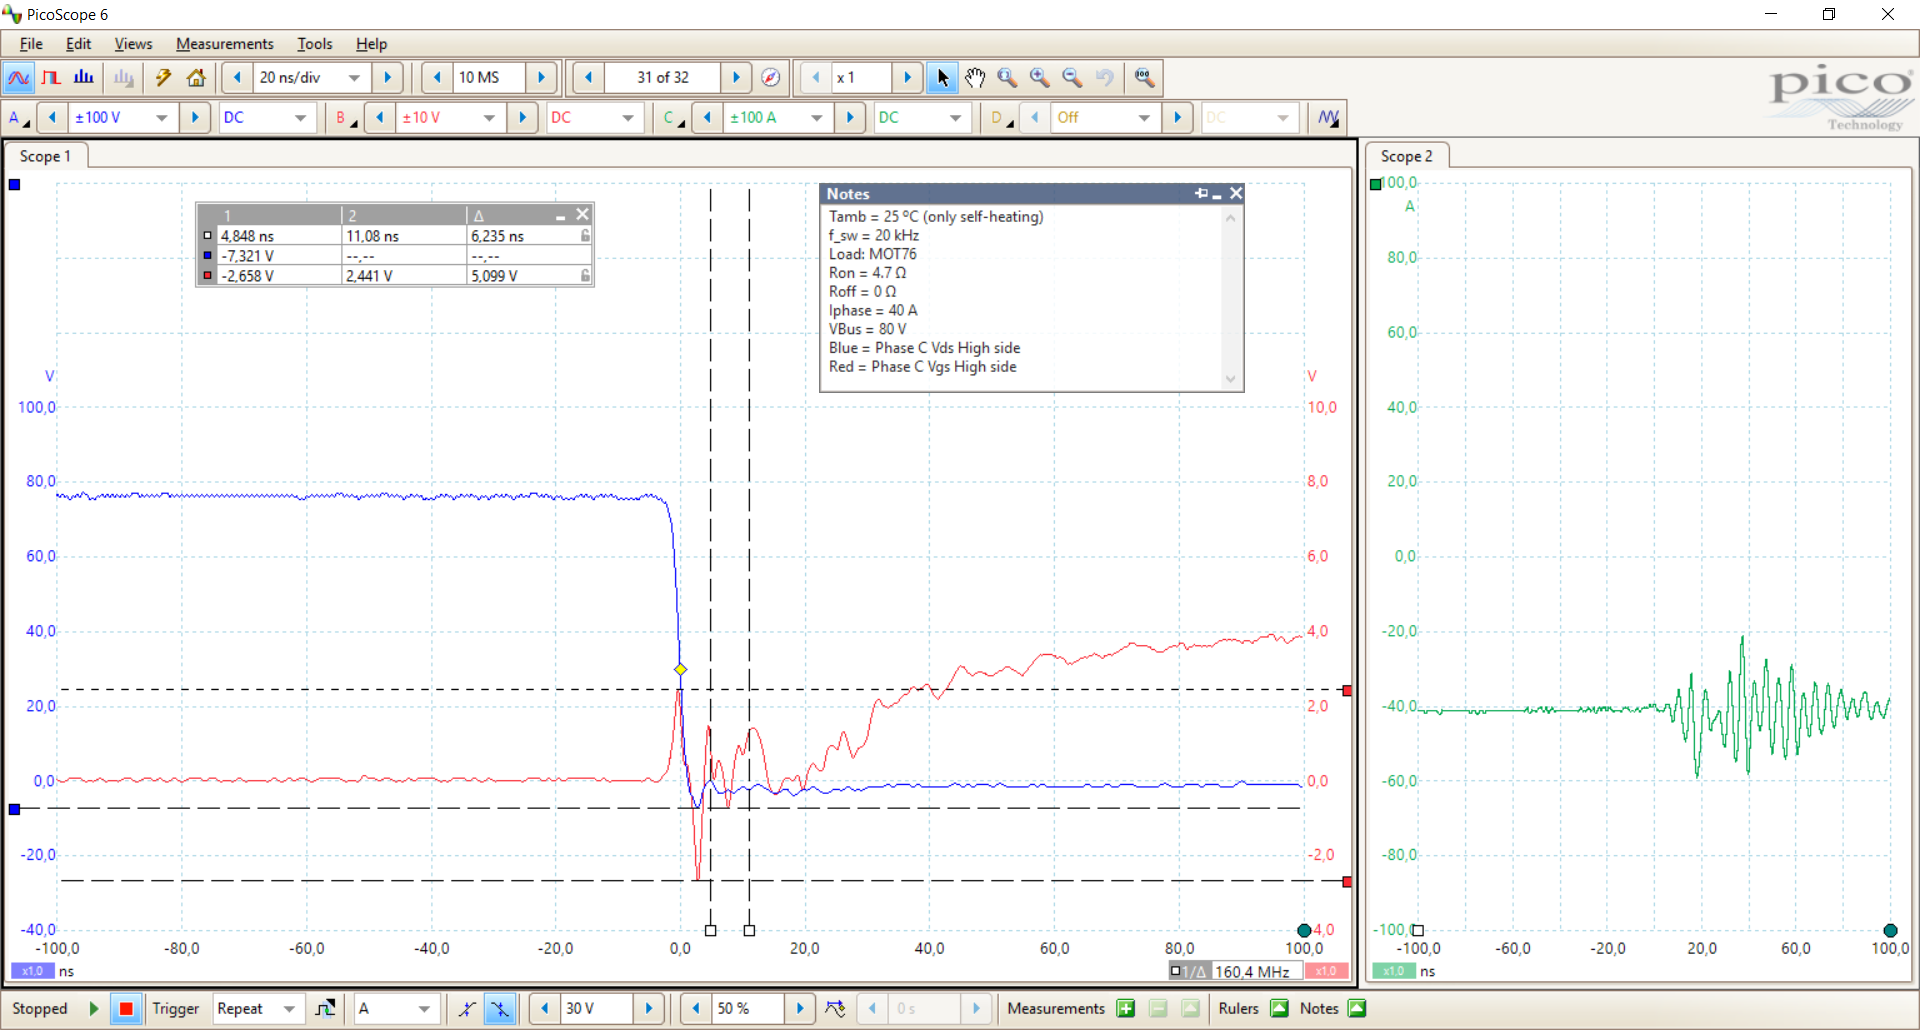Screen dimensions: 1920x1030
Task: Open Channel B DC coupling dropdown
Action: click(628, 118)
